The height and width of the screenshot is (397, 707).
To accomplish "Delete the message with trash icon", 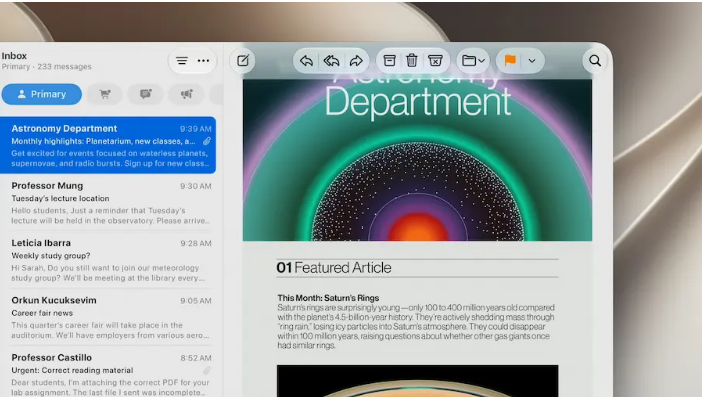I will 412,60.
